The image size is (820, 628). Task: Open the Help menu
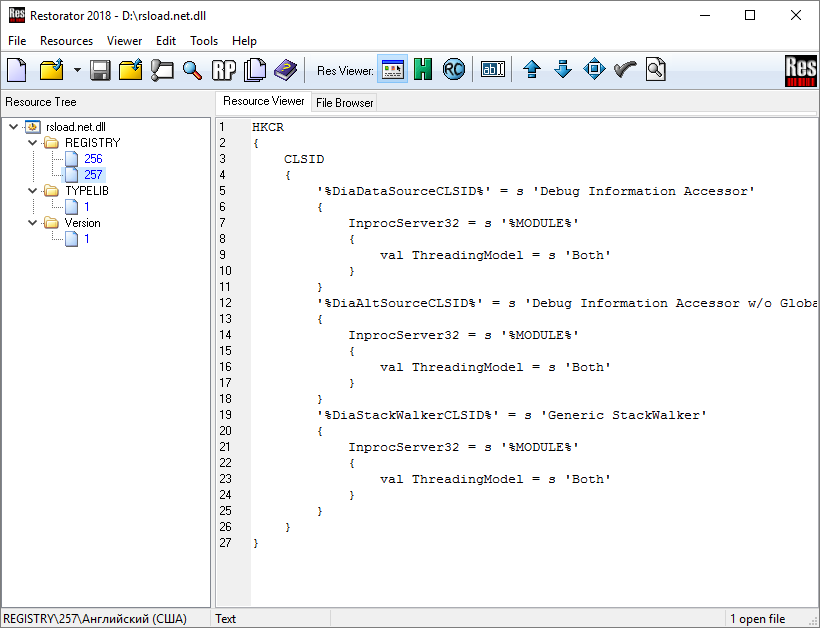(x=244, y=41)
